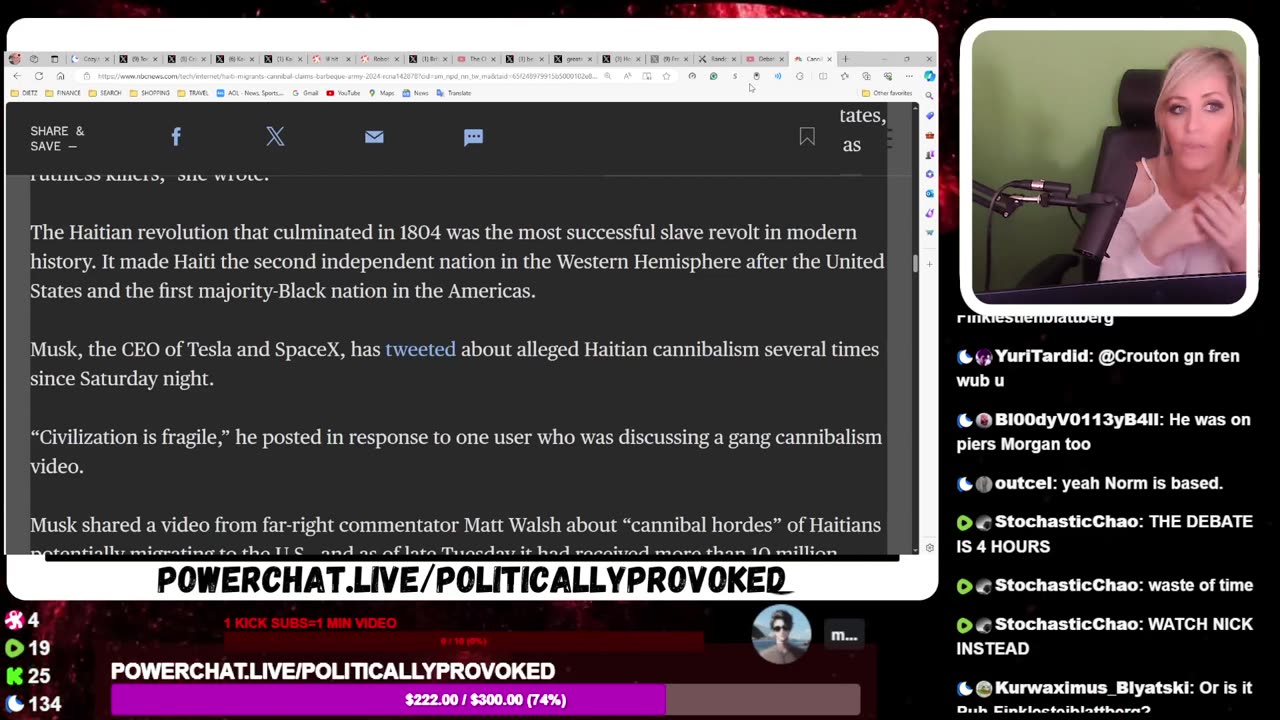Open browser profile avatar

coord(15,59)
